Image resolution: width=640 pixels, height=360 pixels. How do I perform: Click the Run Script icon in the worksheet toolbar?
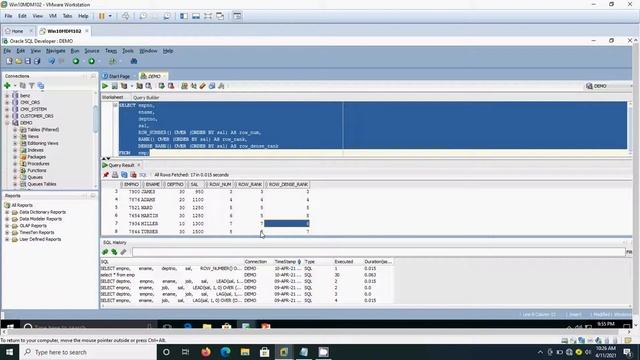click(115, 86)
